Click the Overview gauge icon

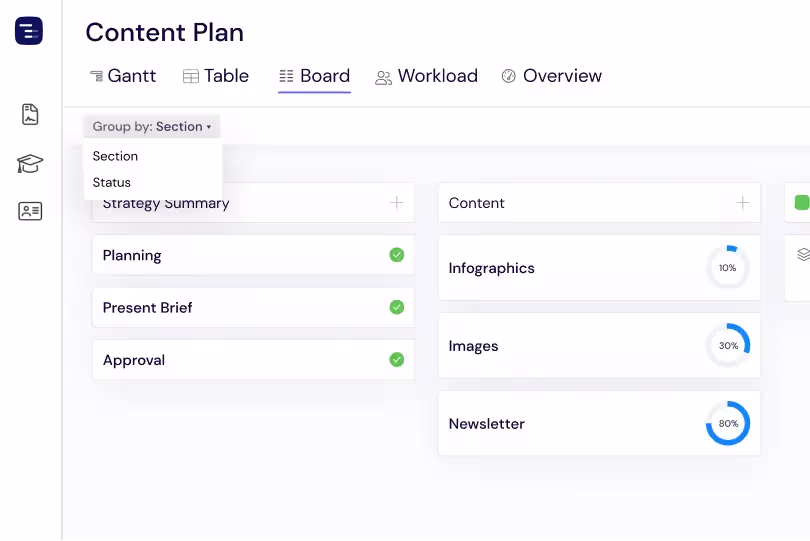[x=508, y=76]
